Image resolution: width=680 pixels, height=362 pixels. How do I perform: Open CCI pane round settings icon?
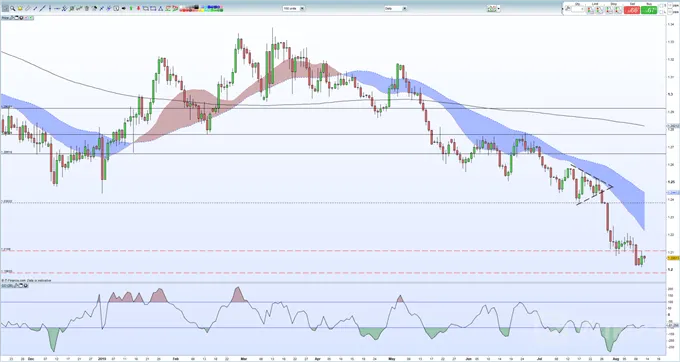point(26,286)
